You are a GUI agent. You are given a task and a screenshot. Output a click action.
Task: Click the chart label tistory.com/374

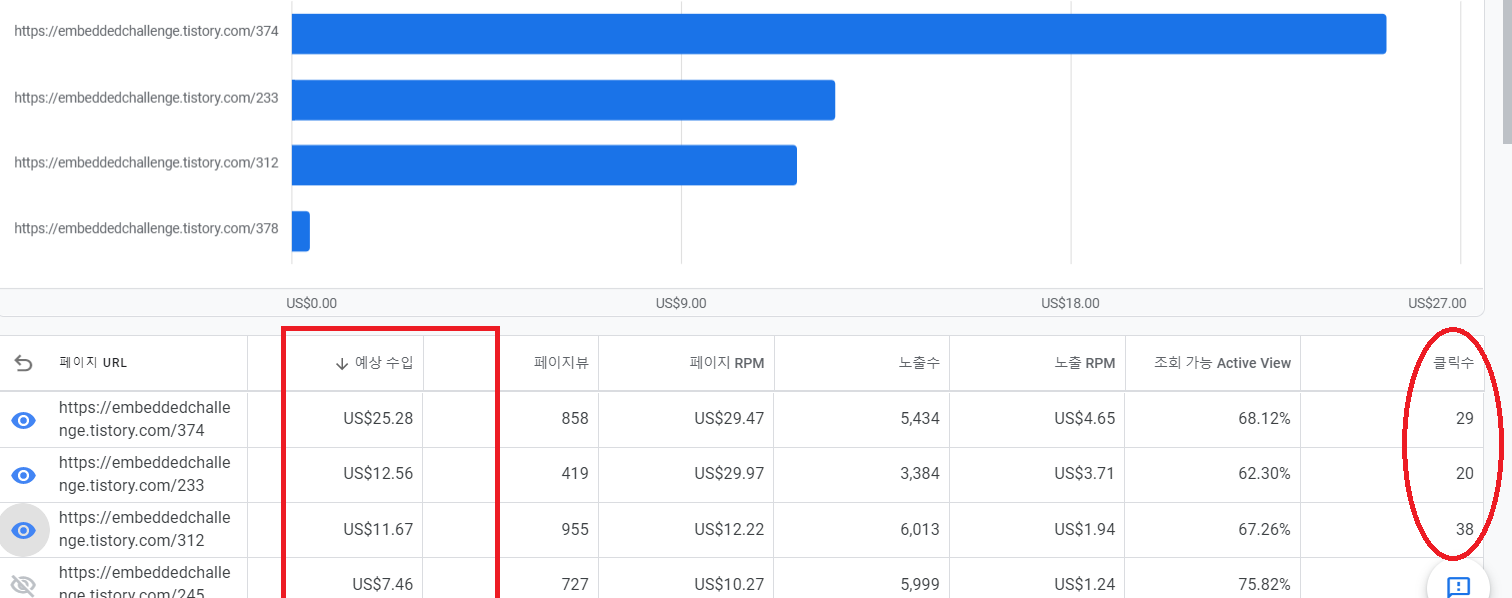[146, 32]
